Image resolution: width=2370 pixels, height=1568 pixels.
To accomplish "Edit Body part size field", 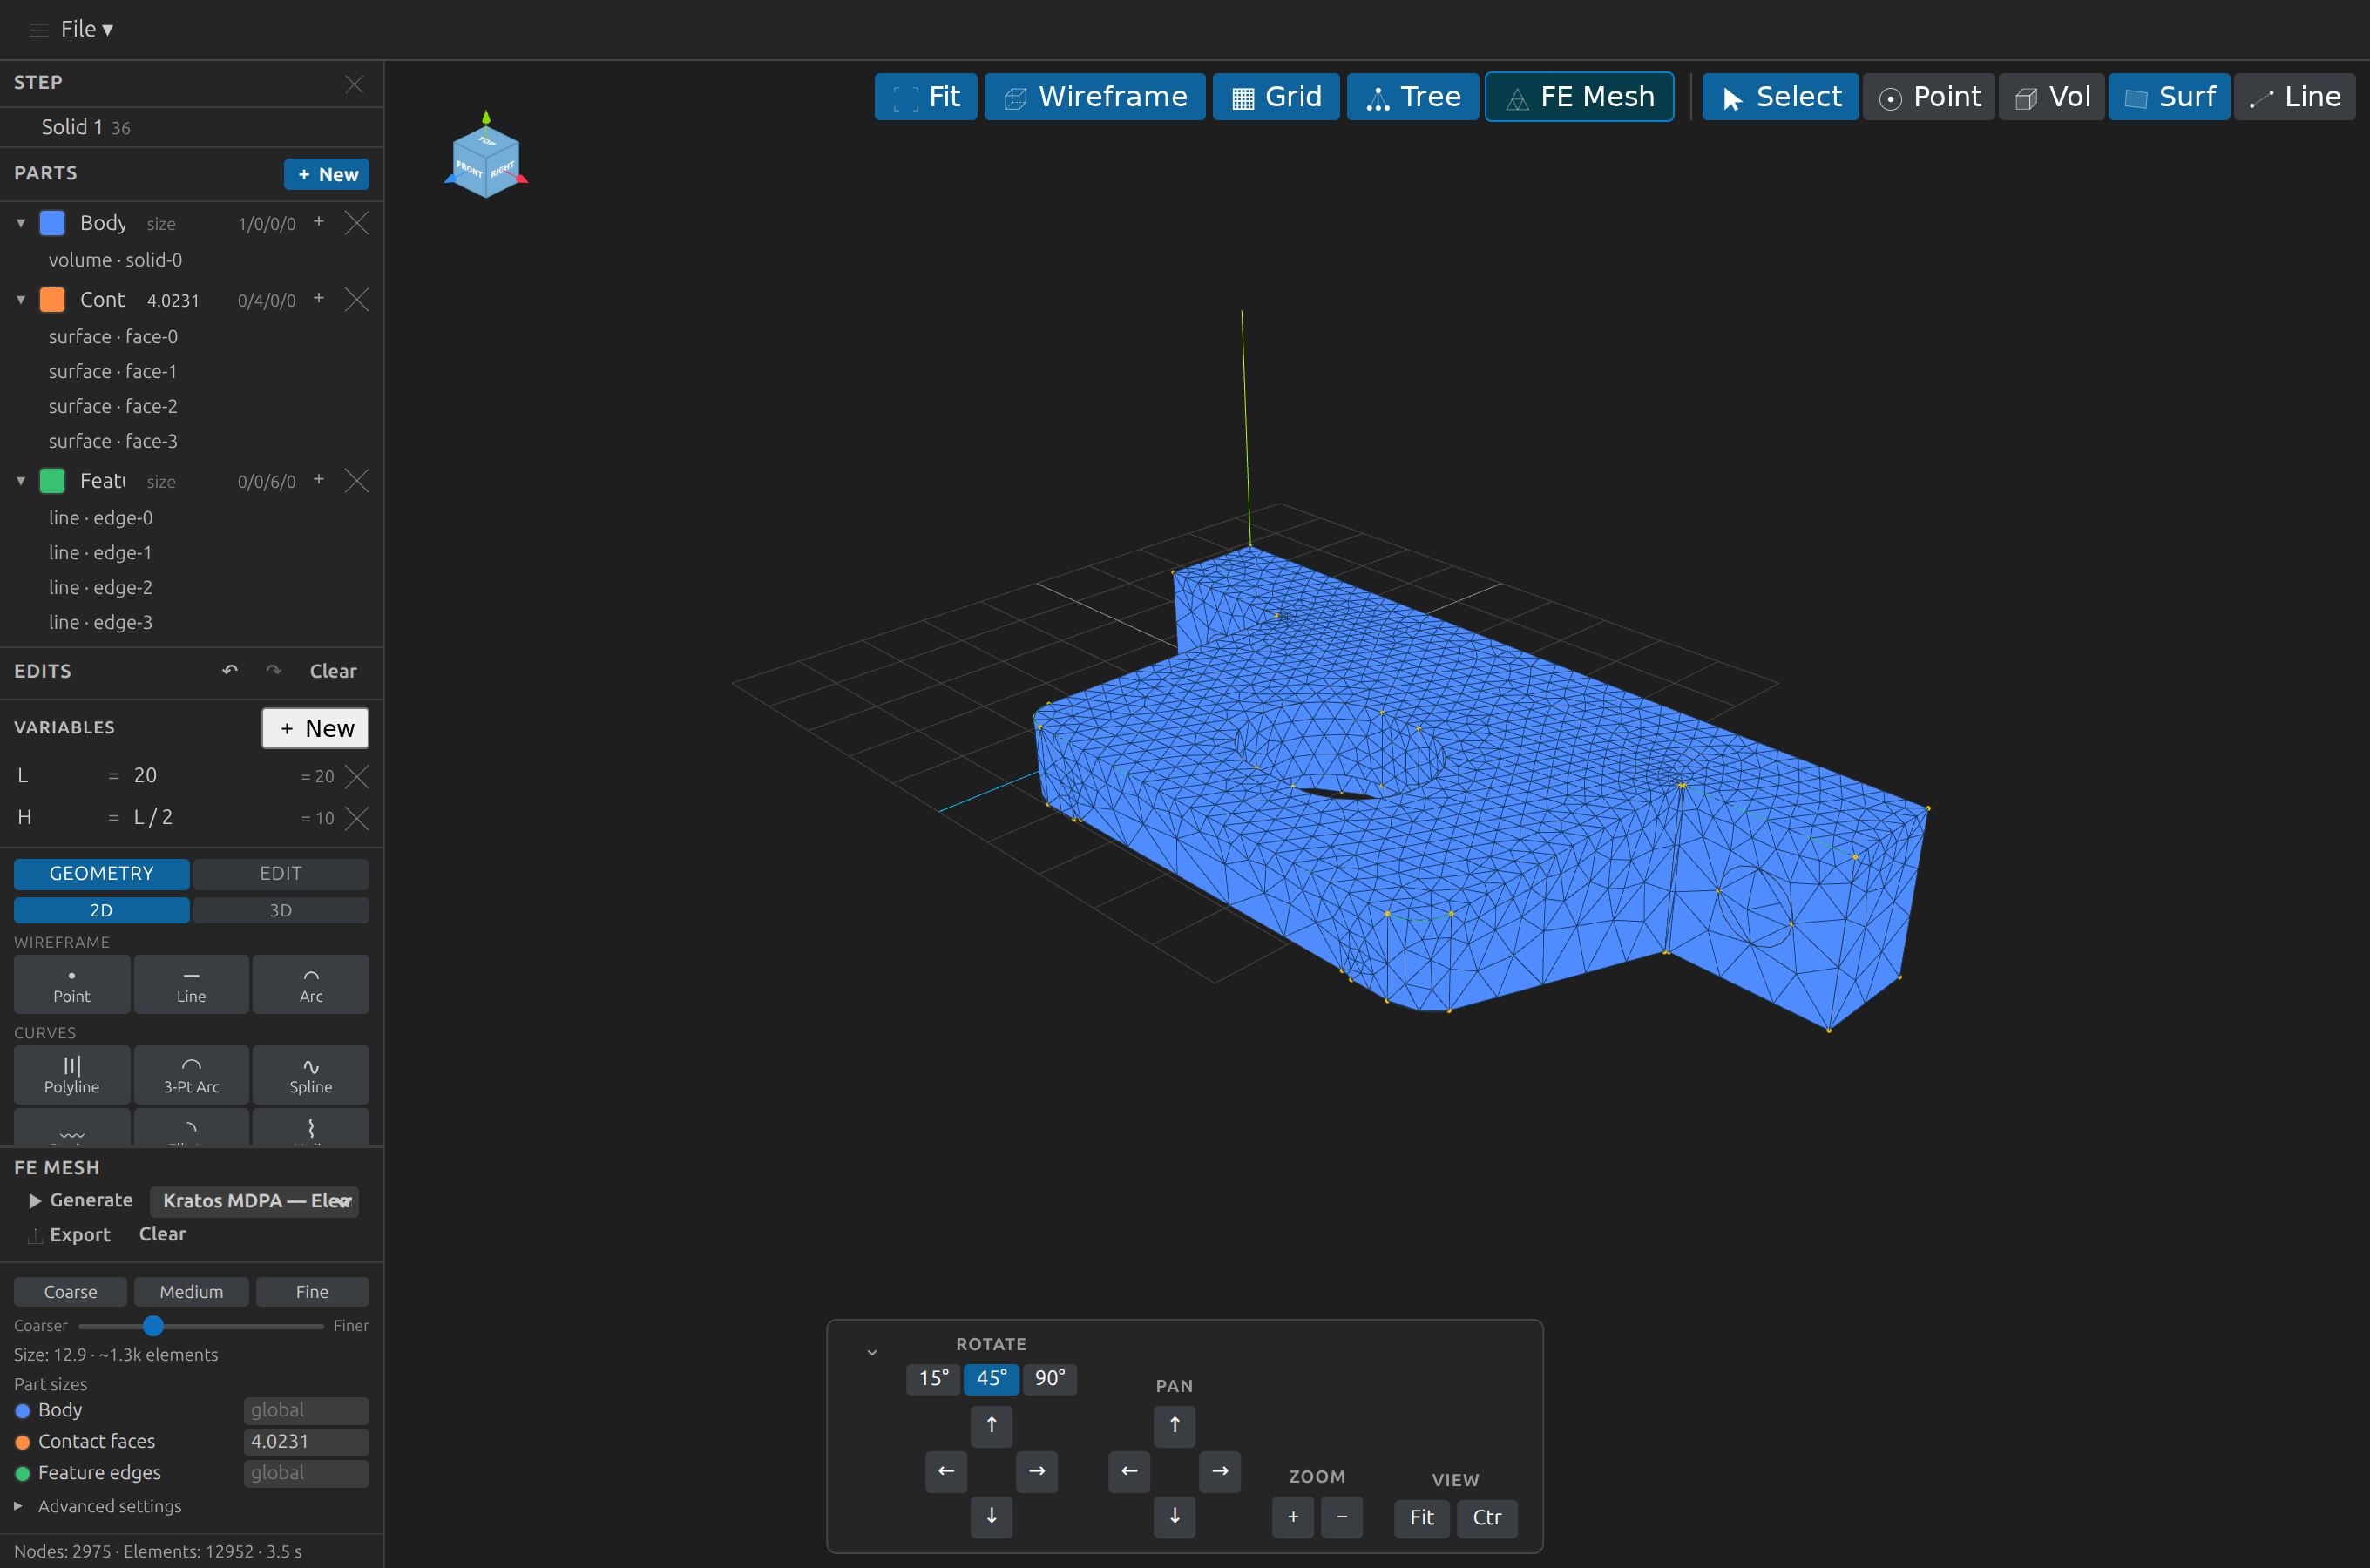I will pyautogui.click(x=306, y=1411).
